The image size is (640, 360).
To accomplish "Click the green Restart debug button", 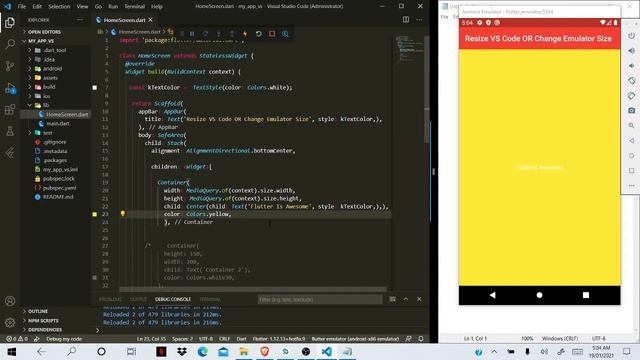I will coord(259,33).
